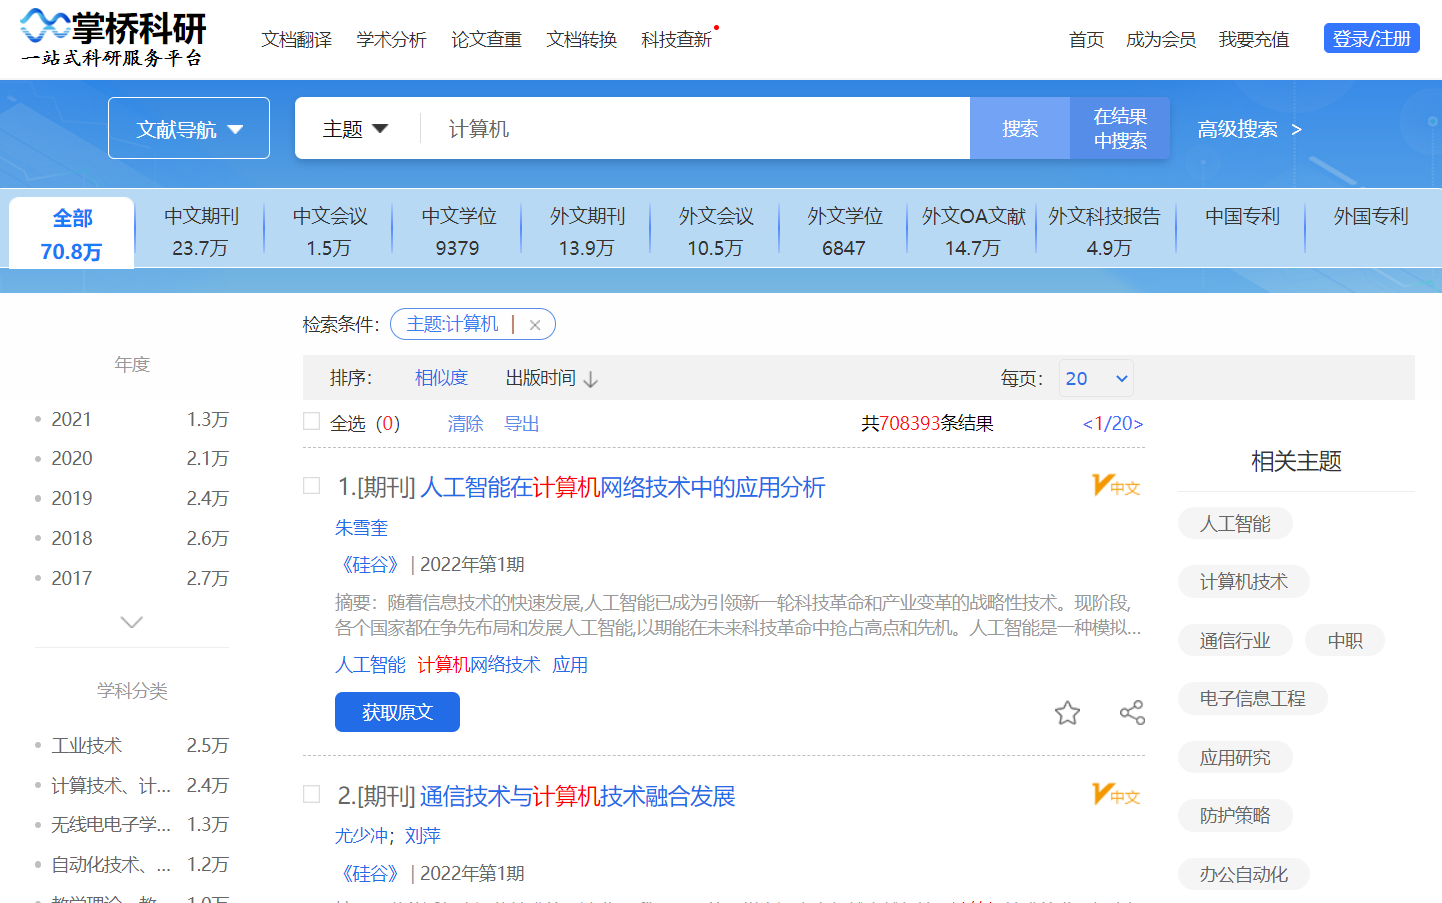Switch to the 中国专利 tab
The width and height of the screenshot is (1442, 903).
click(1242, 217)
